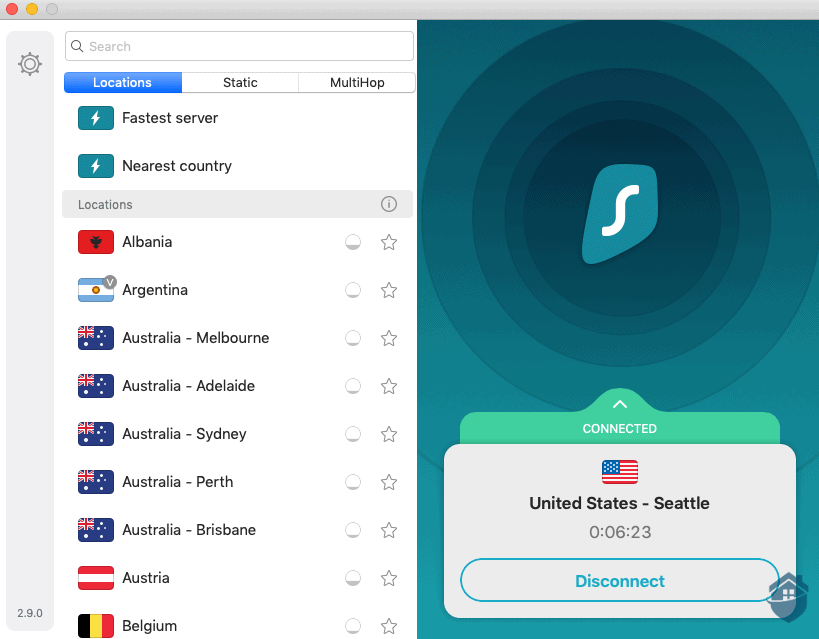
Task: Click the Surfshark logo
Action: [x=620, y=214]
